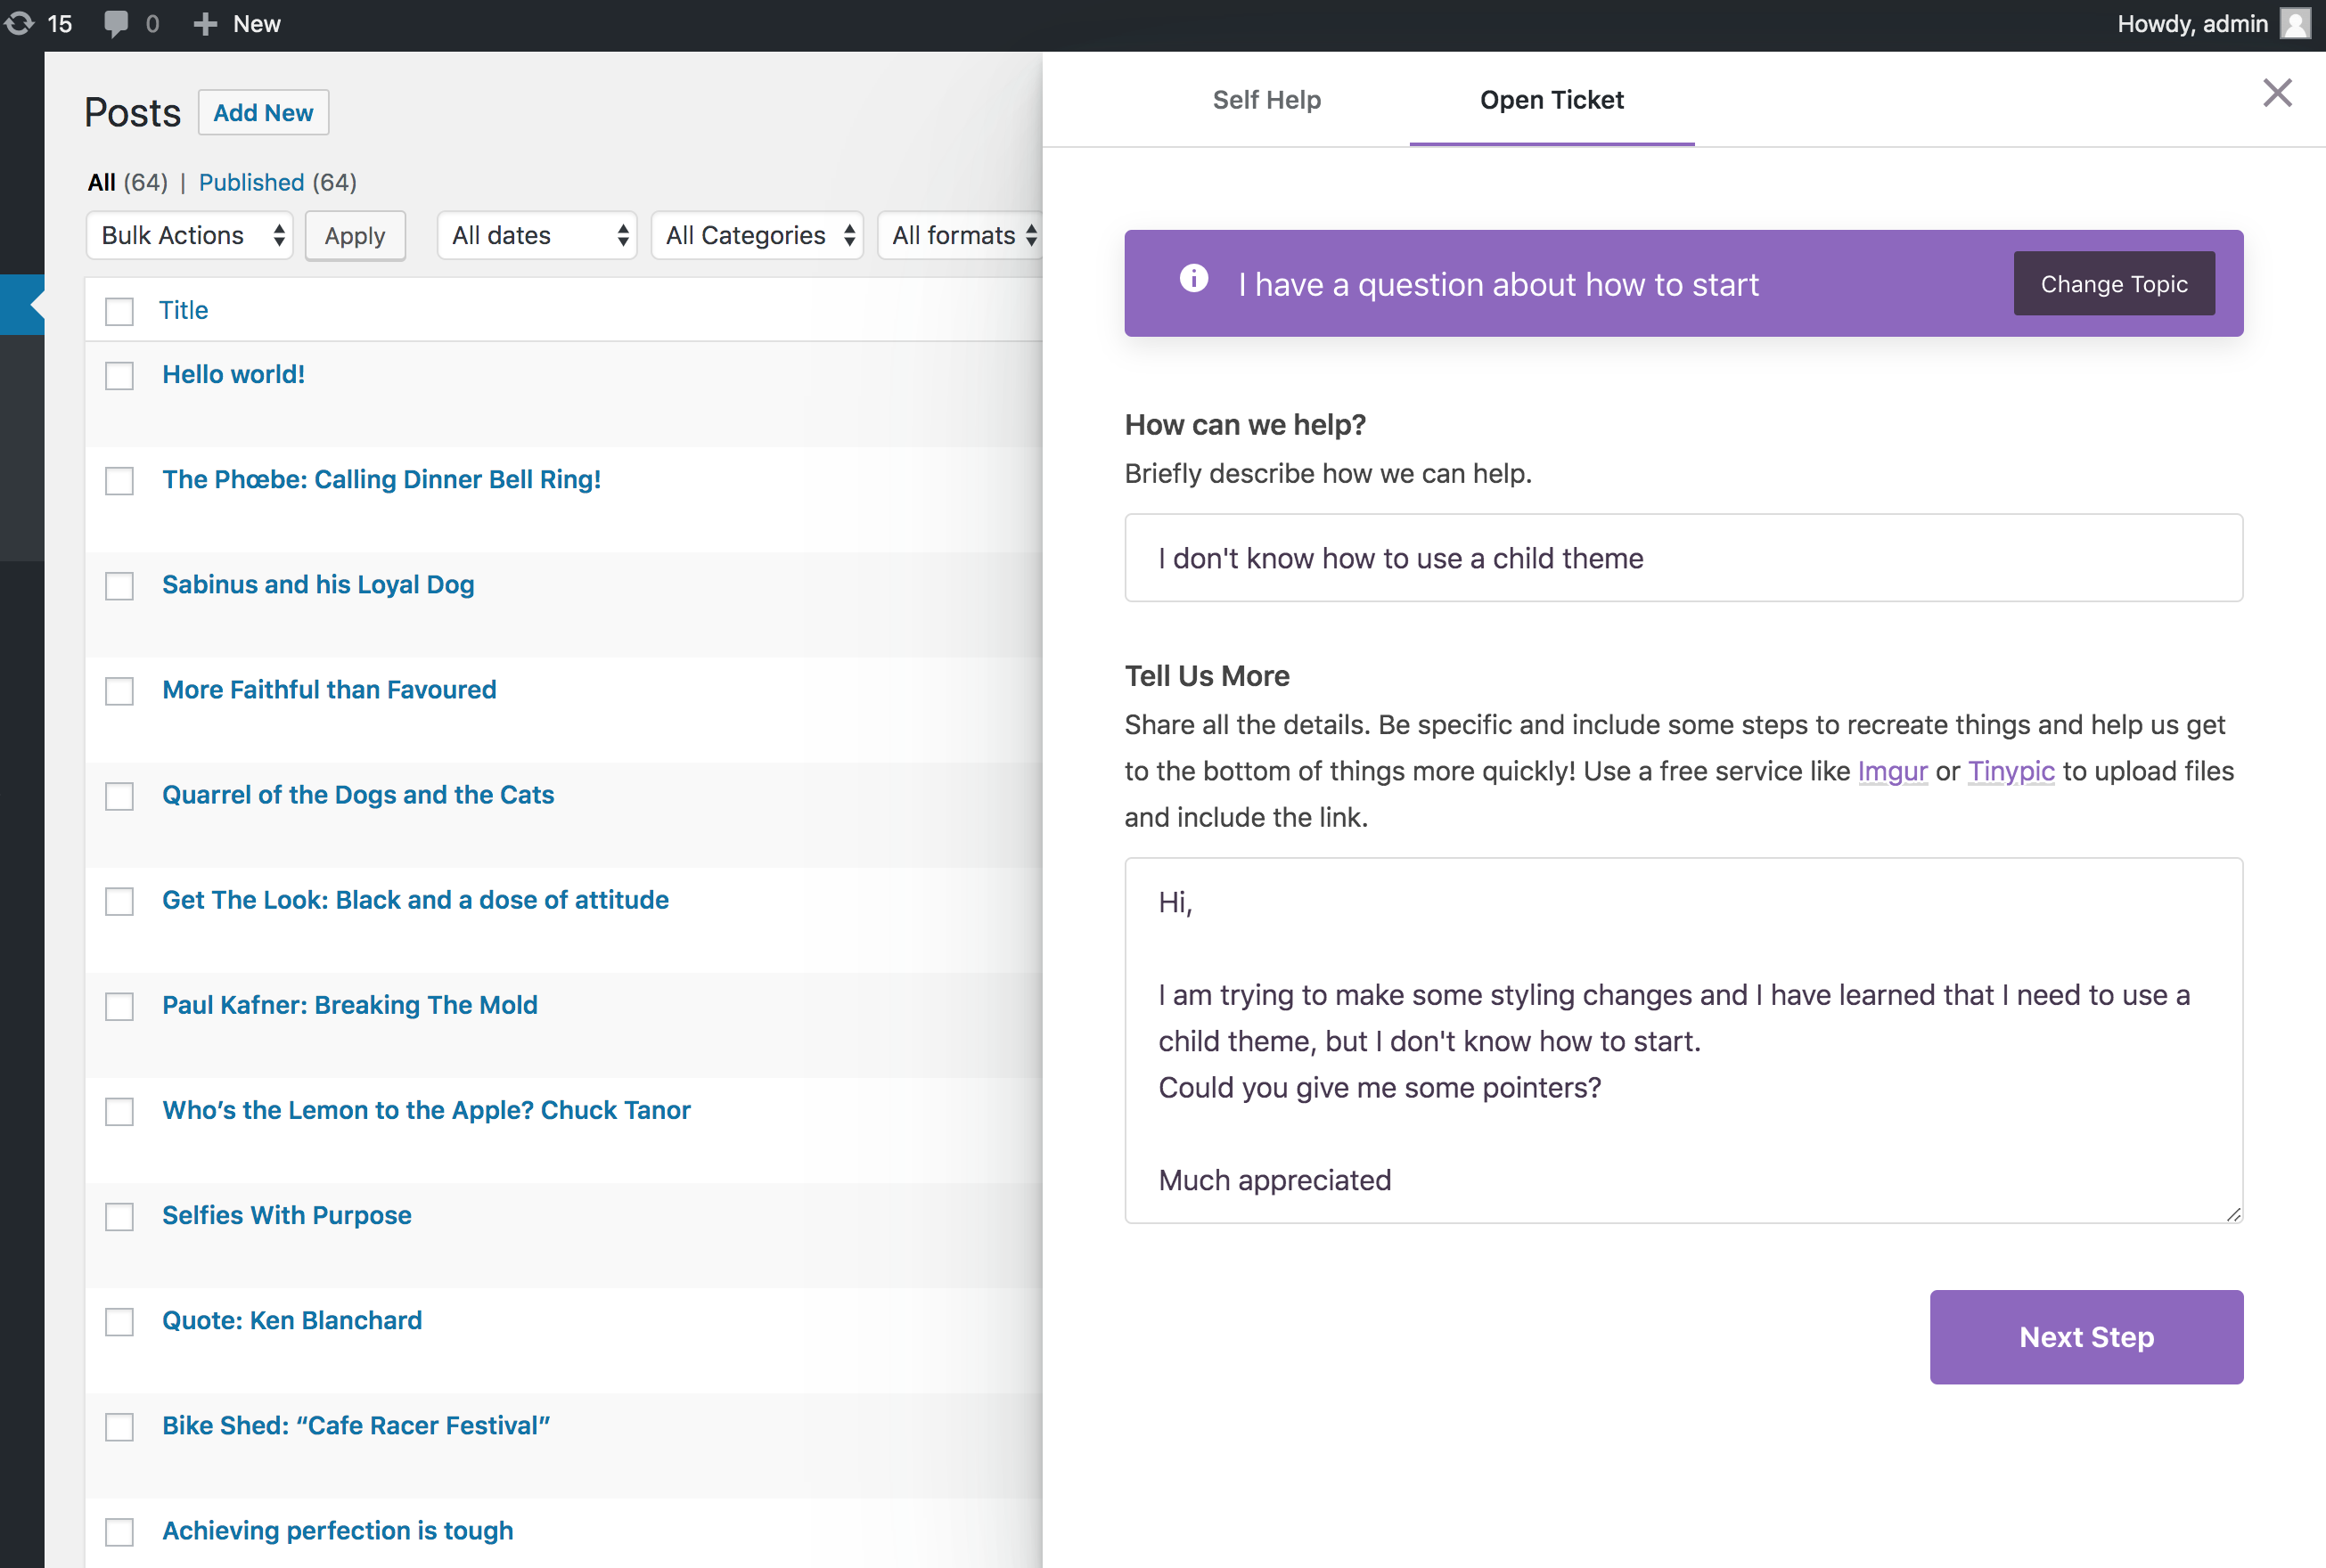The height and width of the screenshot is (1568, 2326).
Task: Select the Sabinus and his Loyal Dog checkbox
Action: point(119,586)
